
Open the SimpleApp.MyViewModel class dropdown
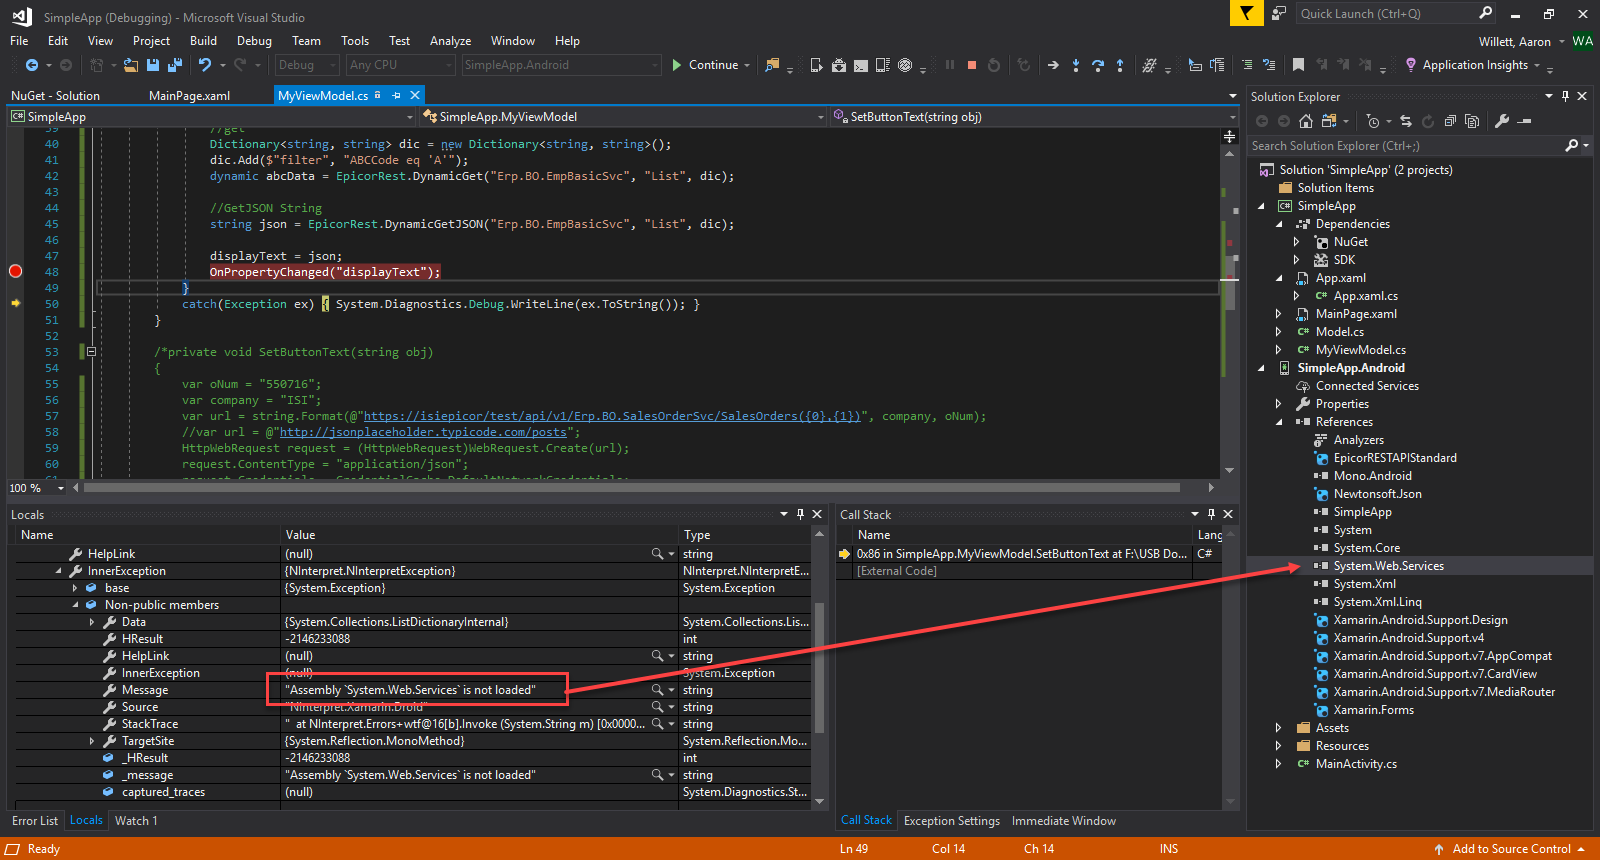[624, 117]
